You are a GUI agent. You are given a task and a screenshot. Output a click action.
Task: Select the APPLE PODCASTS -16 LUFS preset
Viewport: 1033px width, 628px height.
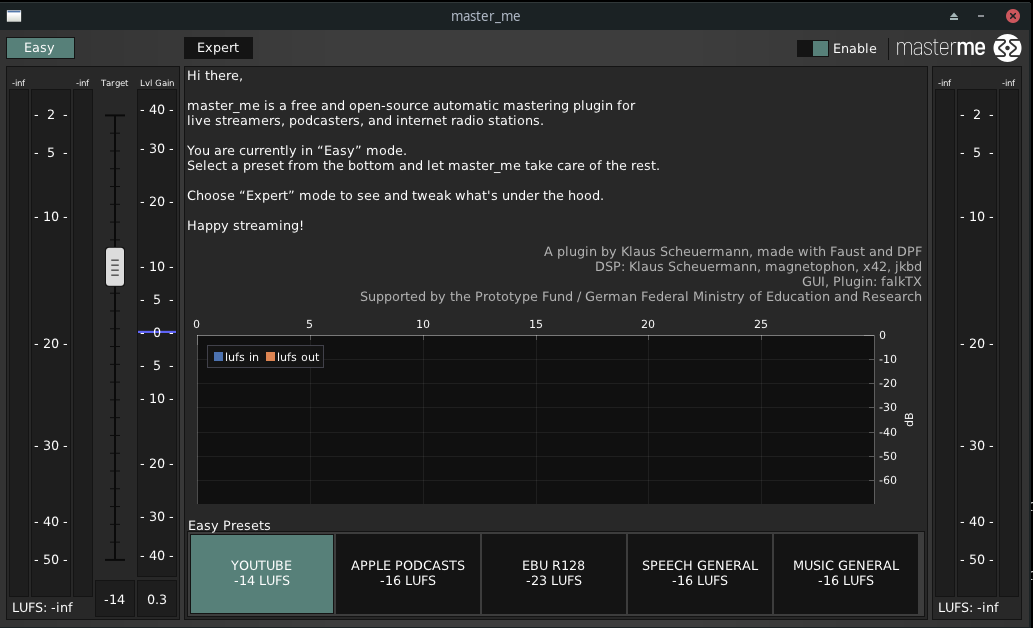pos(408,573)
